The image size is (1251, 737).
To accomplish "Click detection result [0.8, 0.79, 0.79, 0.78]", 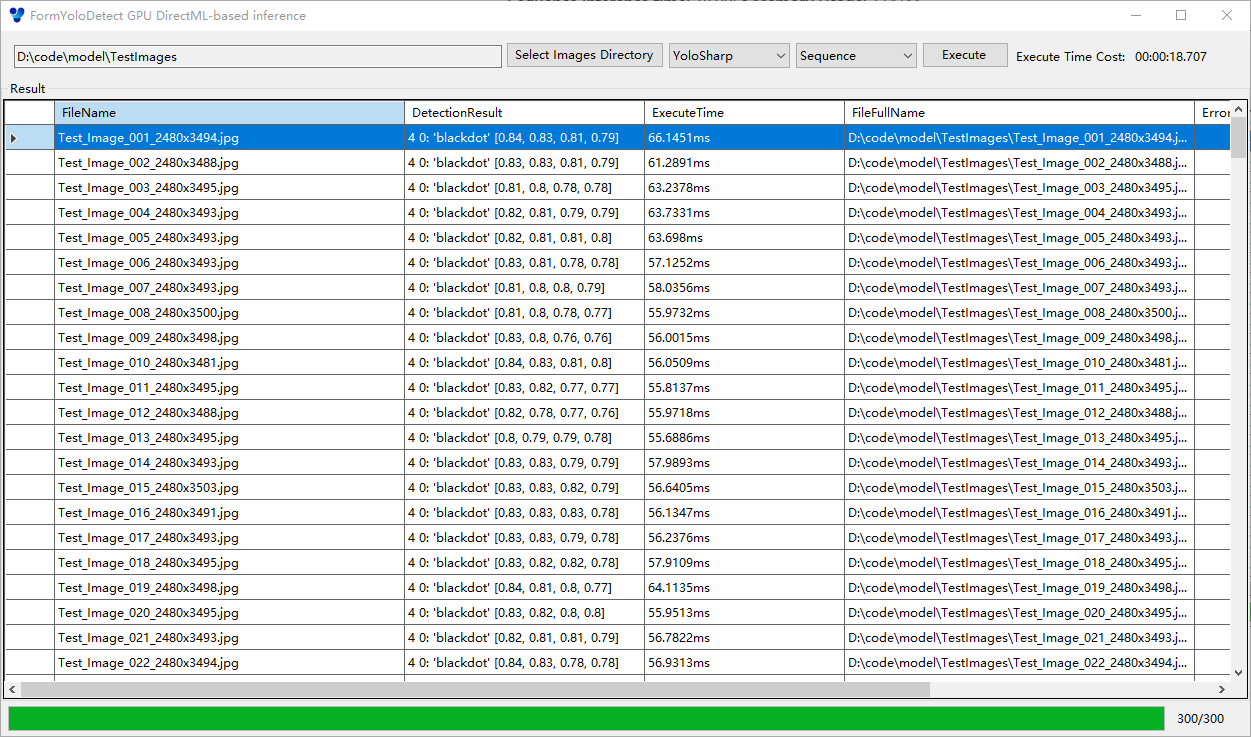I will coord(524,438).
